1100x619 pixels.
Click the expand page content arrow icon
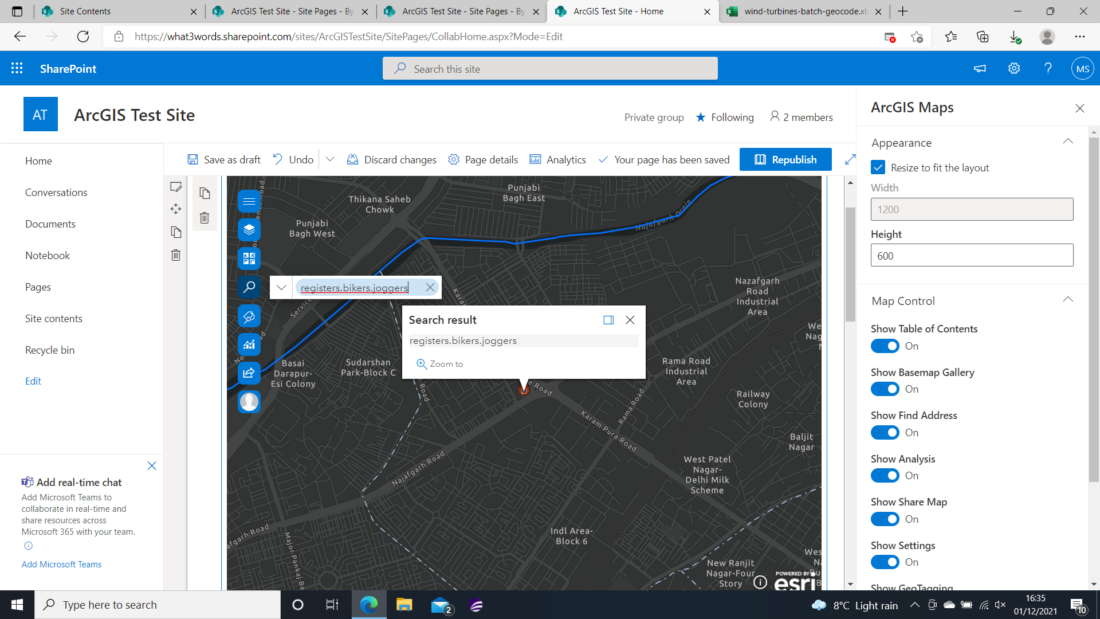click(850, 159)
